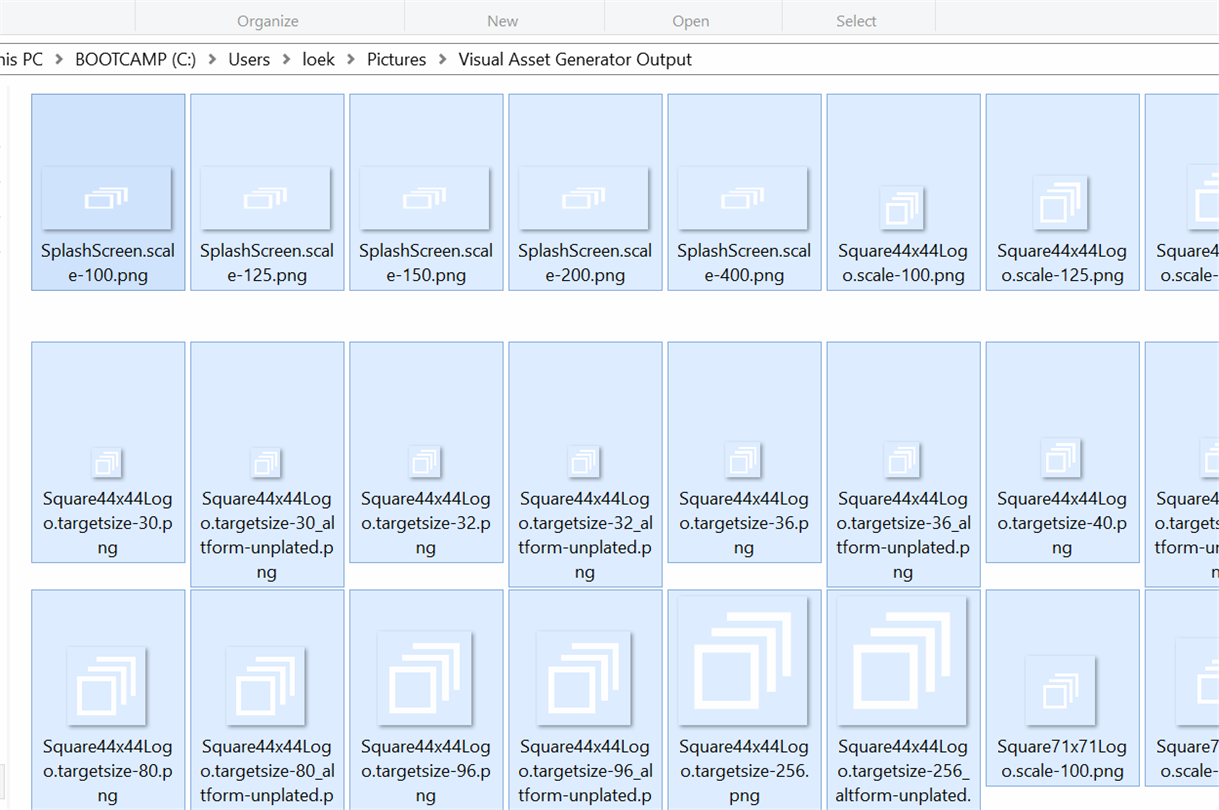The width and height of the screenshot is (1219, 810).
Task: Select Square44x44Logo.scale-125.png icon
Action: pos(1061,203)
